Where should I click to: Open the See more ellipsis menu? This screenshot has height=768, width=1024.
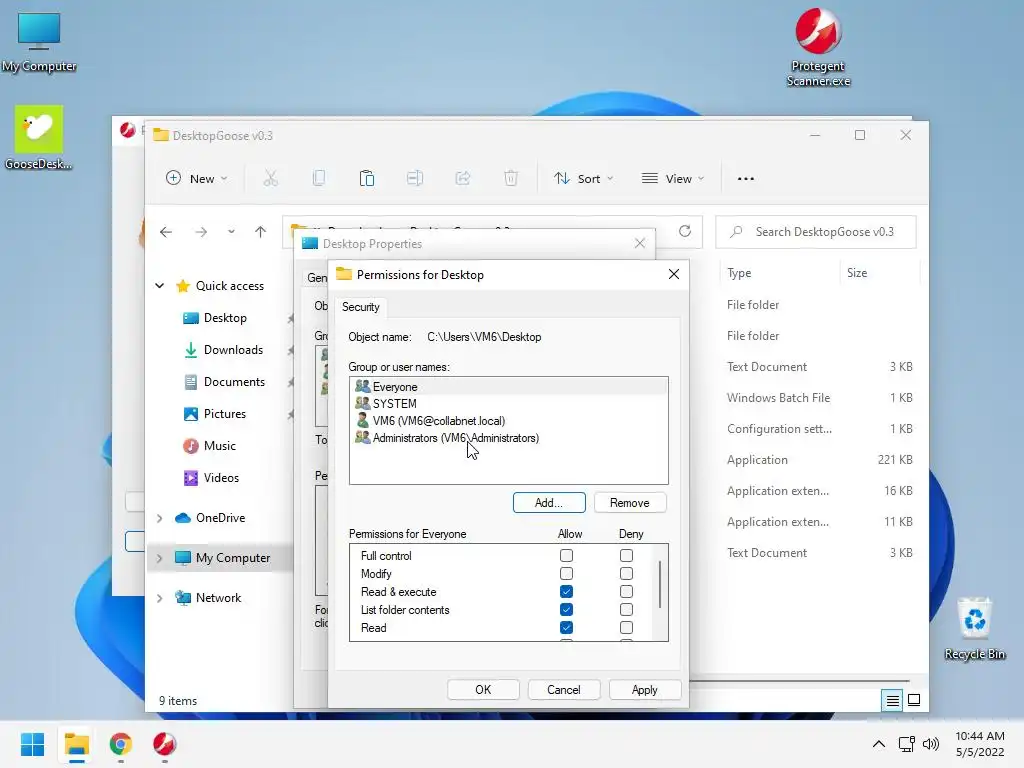[x=746, y=179]
